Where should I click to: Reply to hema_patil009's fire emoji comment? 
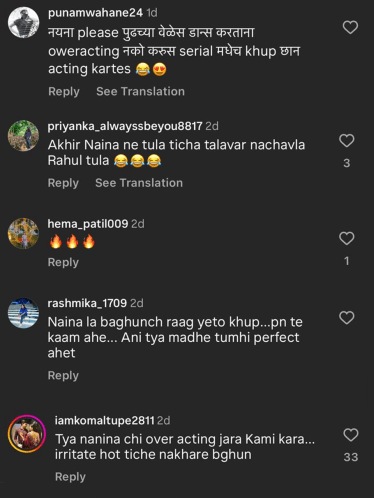(63, 262)
